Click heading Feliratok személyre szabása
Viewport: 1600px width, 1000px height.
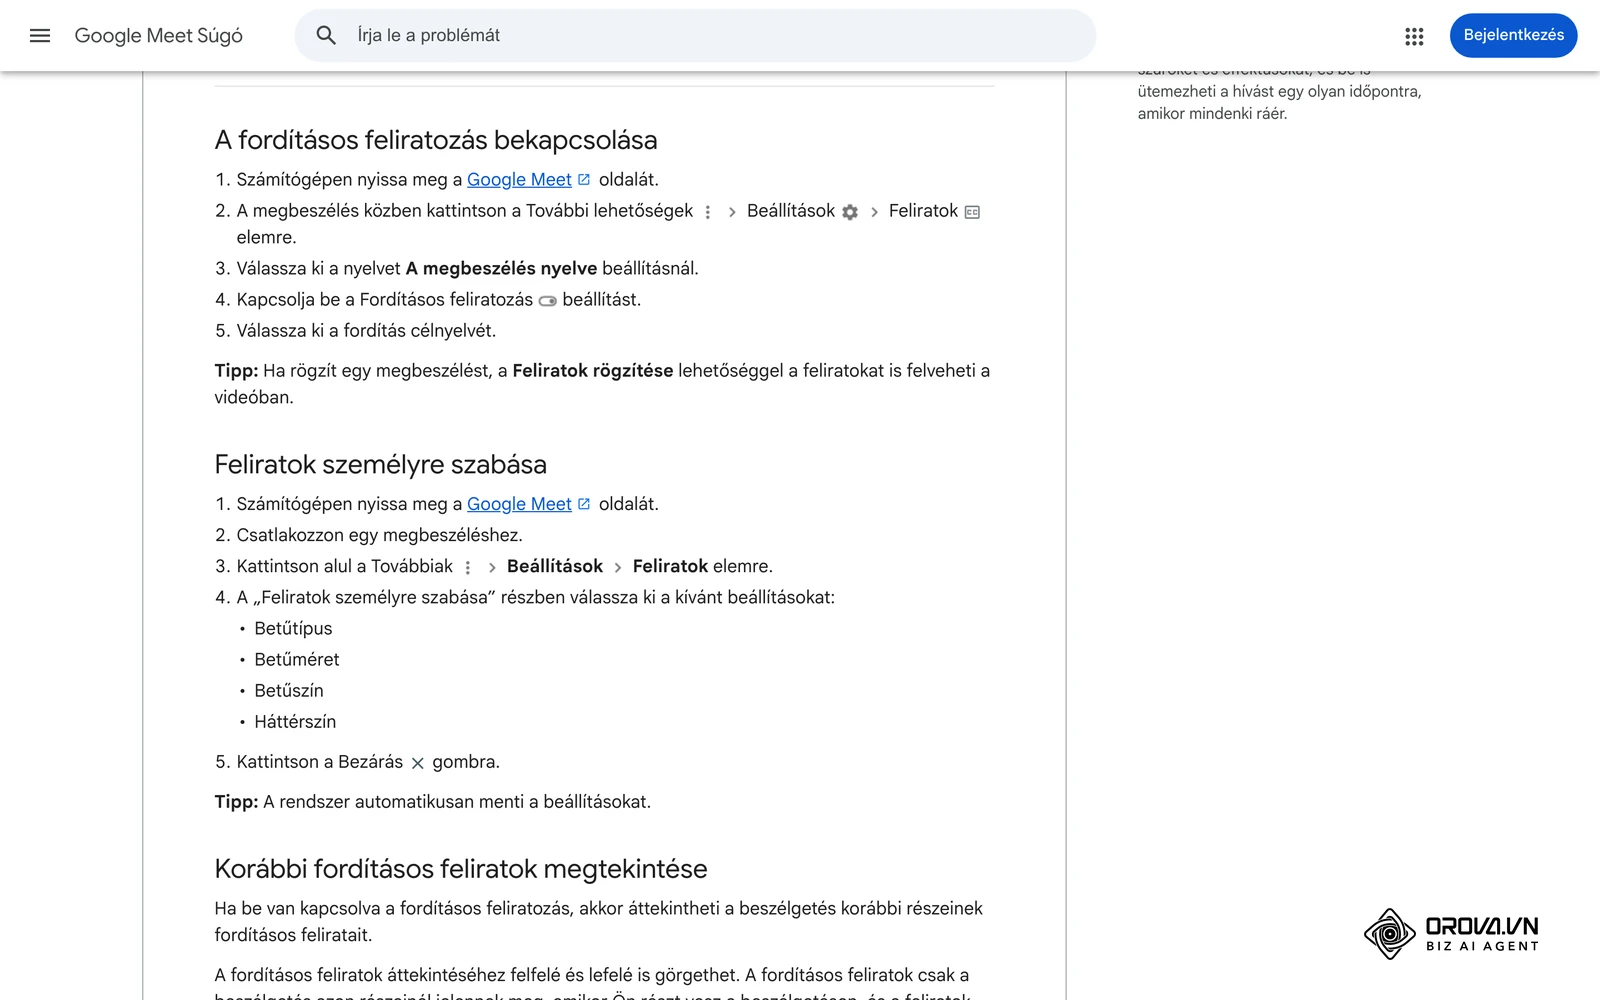coord(380,465)
